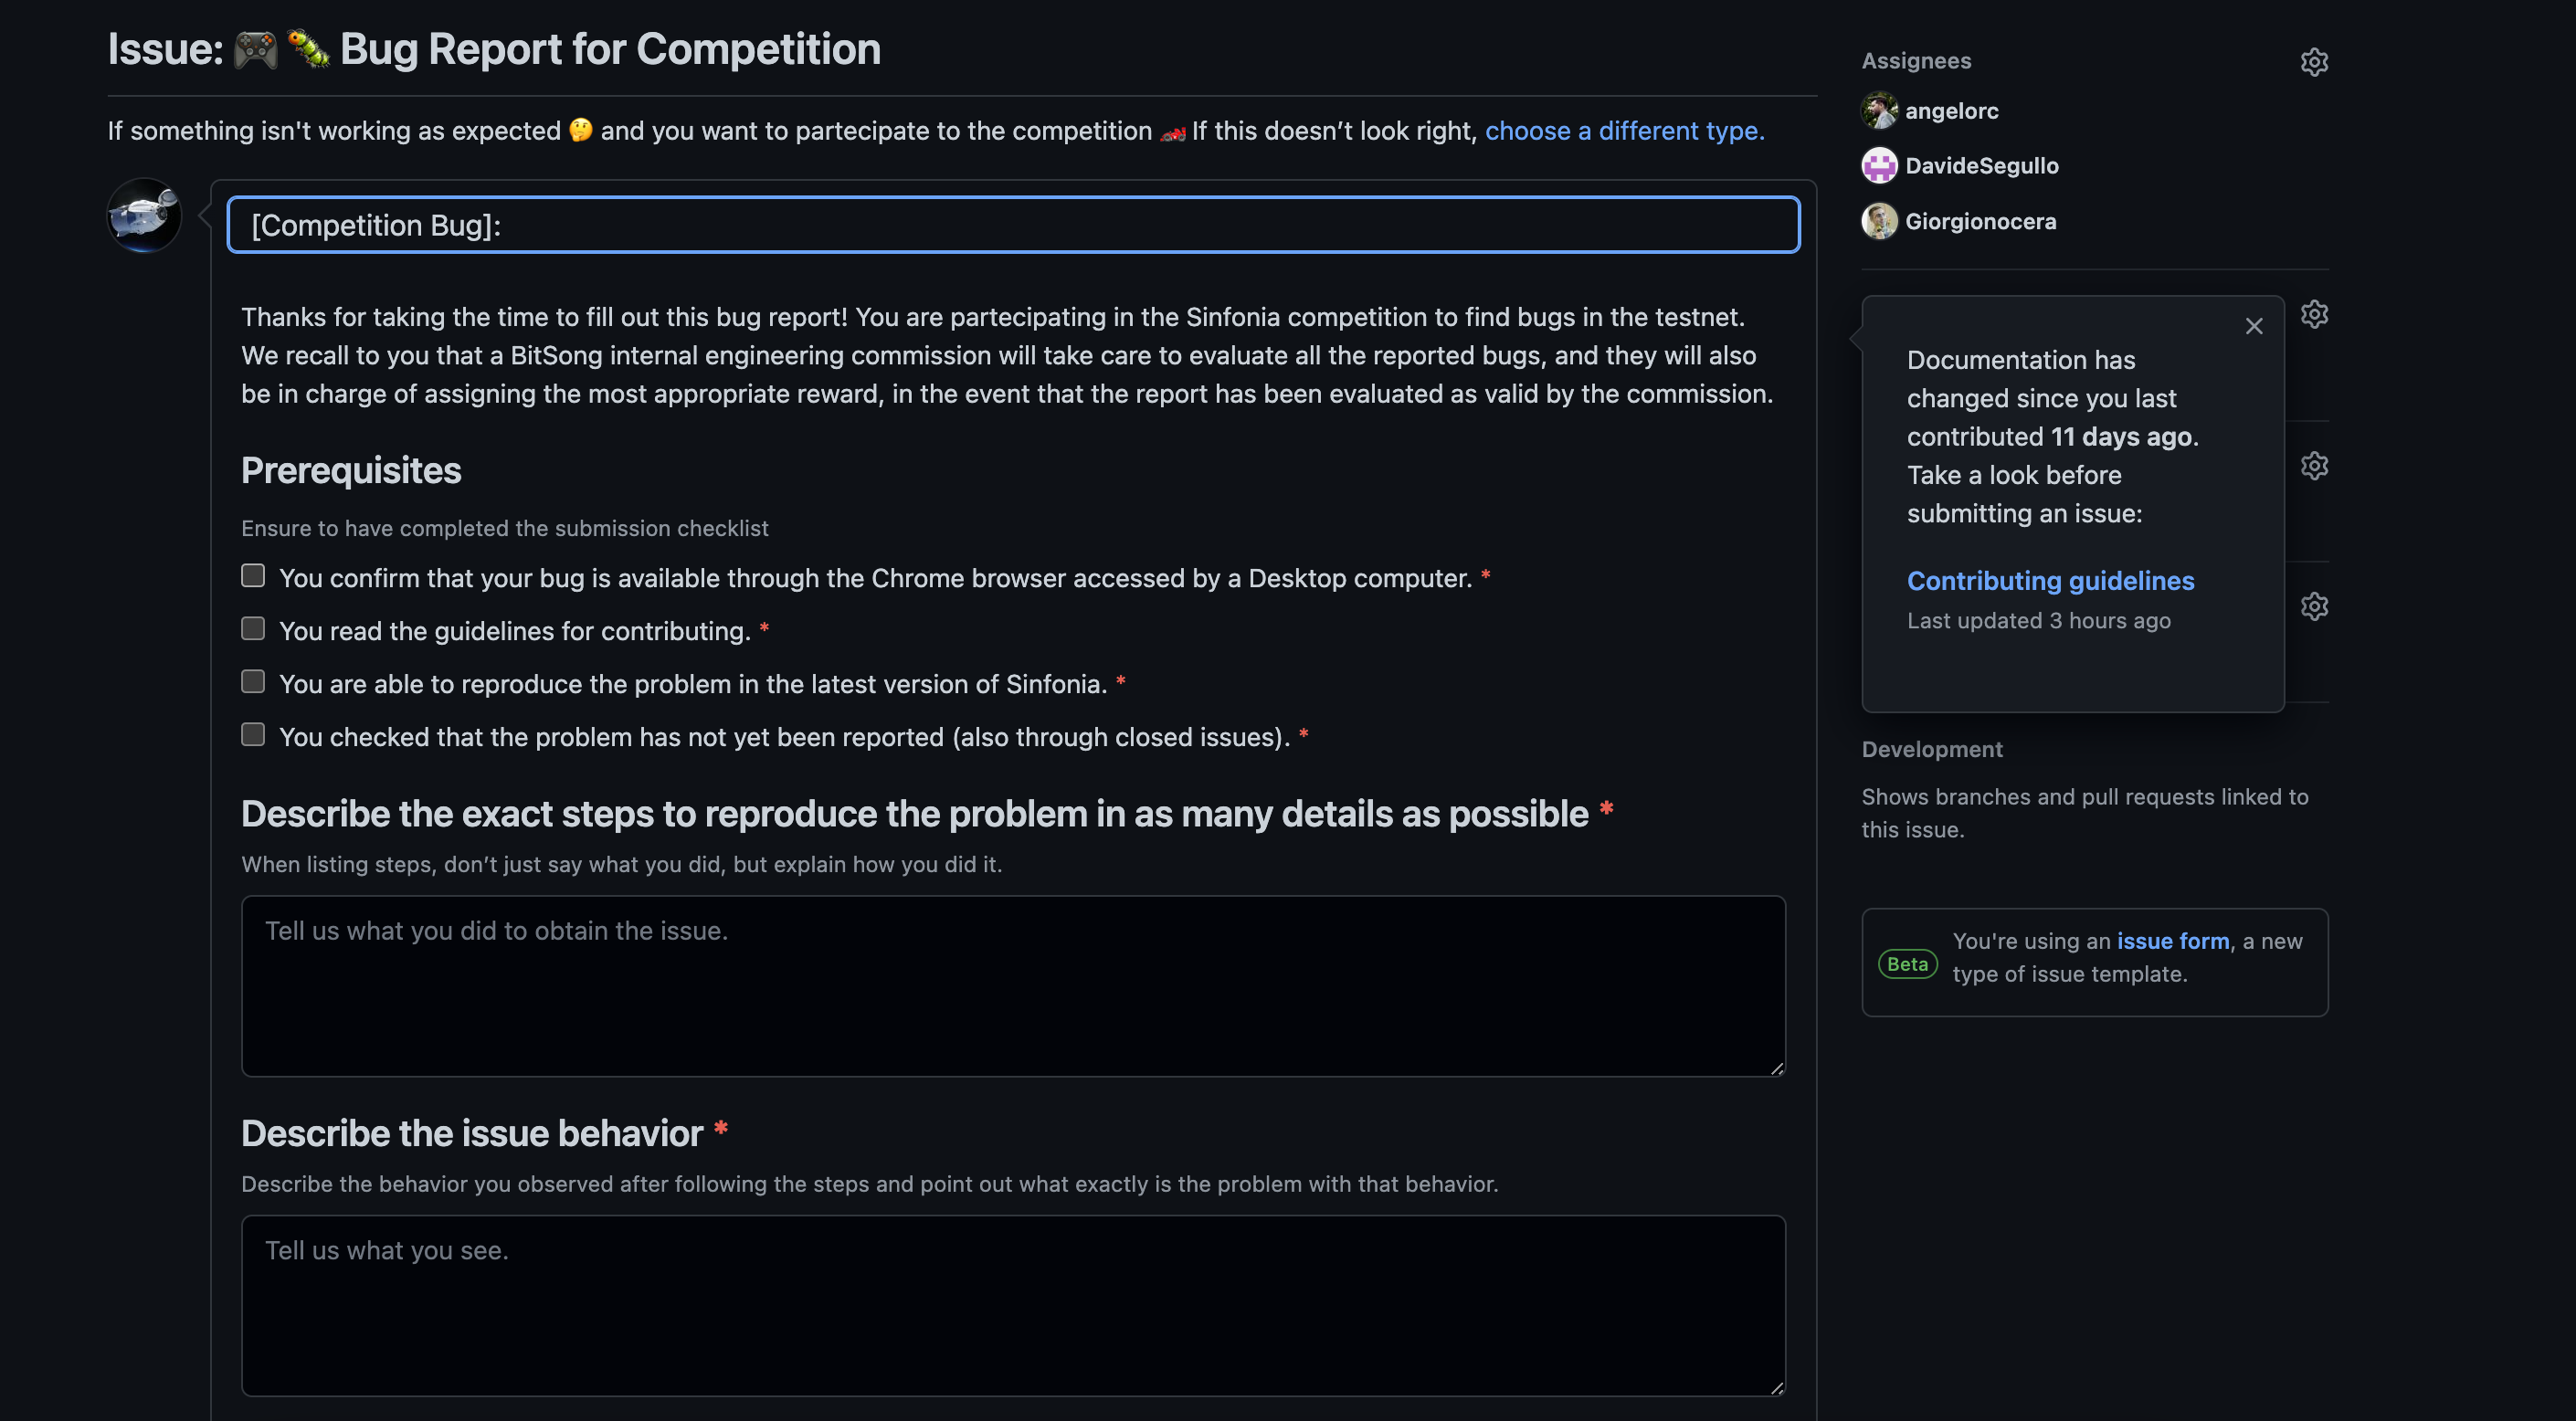The width and height of the screenshot is (2576, 1421).
Task: Open the DavideSegullo assignee name link
Action: tap(1981, 166)
